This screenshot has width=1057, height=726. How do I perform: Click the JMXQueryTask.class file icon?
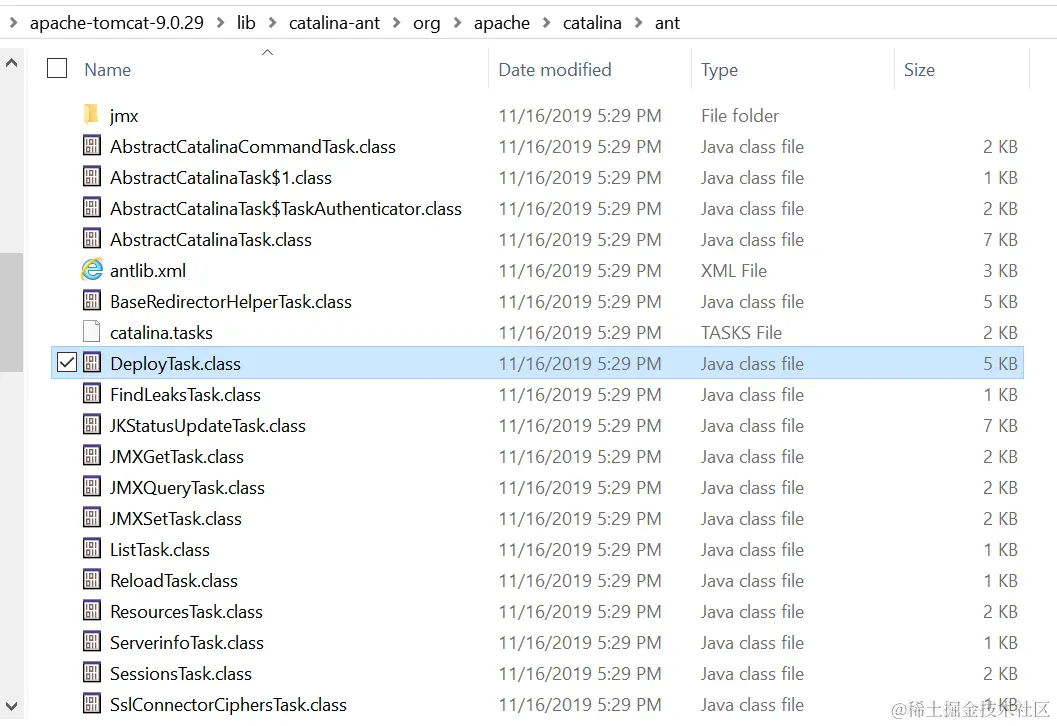pyautogui.click(x=92, y=487)
